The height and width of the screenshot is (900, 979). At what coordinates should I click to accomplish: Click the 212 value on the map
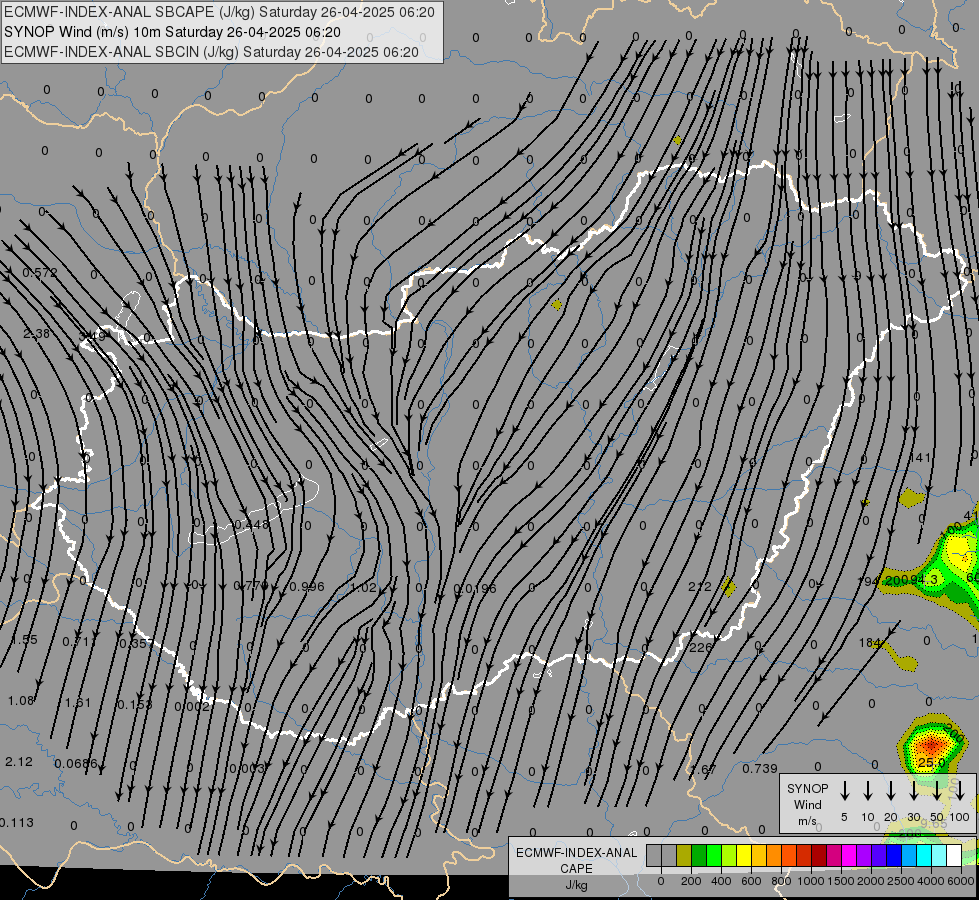pos(699,586)
